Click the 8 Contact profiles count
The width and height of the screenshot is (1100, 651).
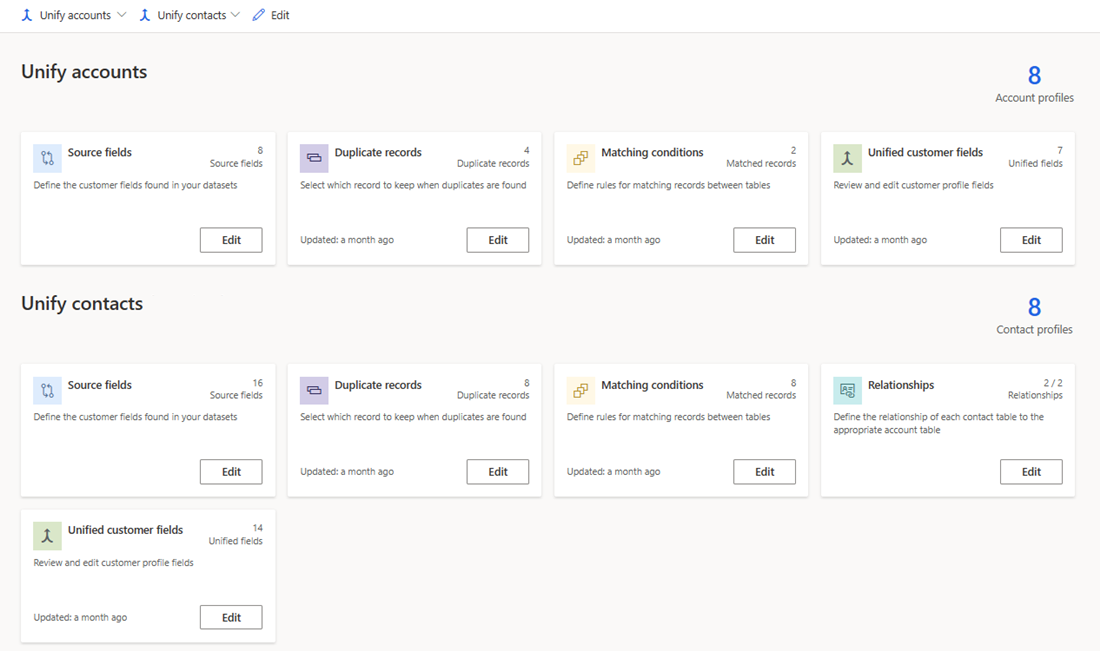1034,307
